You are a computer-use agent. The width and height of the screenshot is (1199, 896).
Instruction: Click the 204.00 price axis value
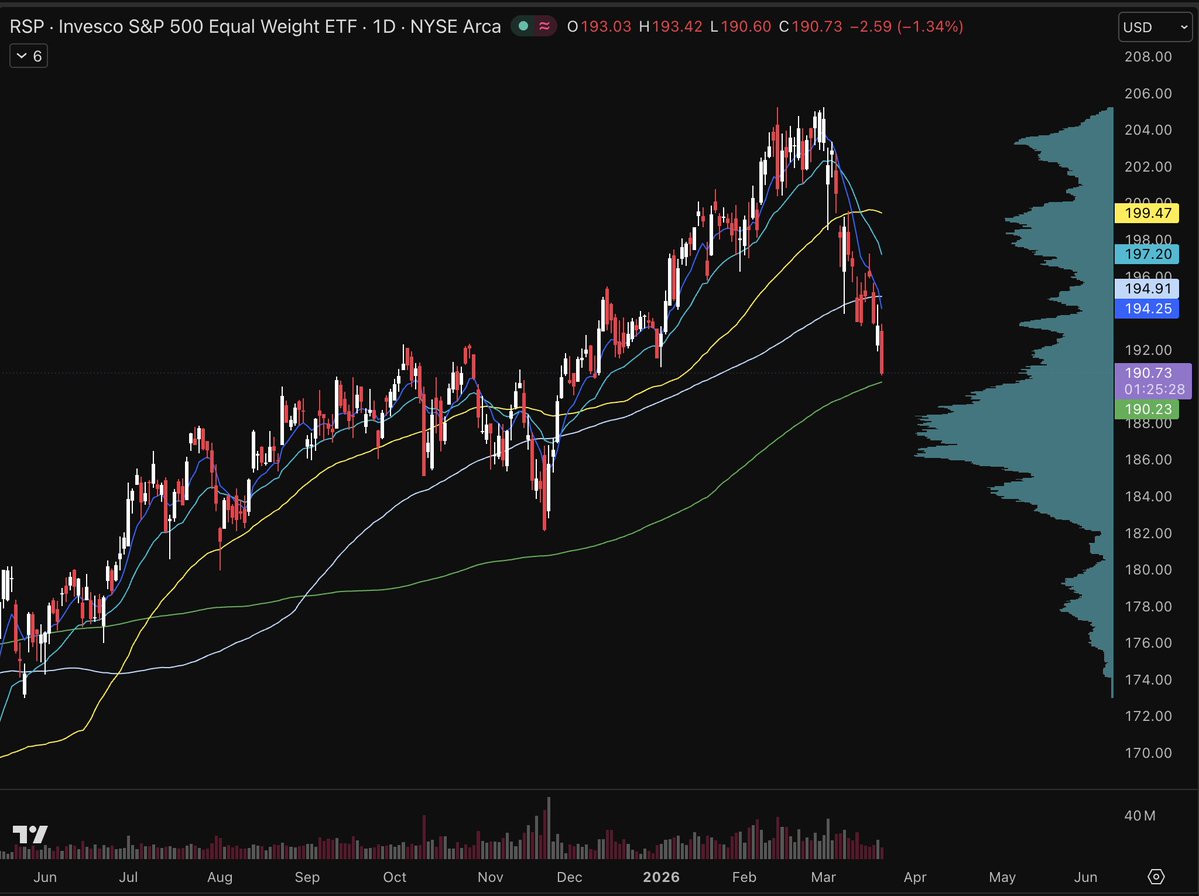point(1148,130)
